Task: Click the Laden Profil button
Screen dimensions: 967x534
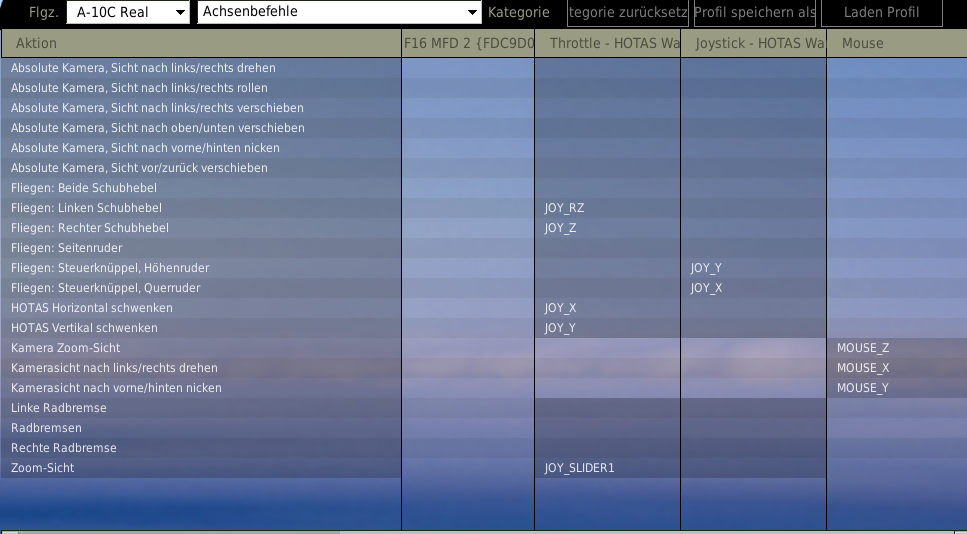Action: coord(882,12)
